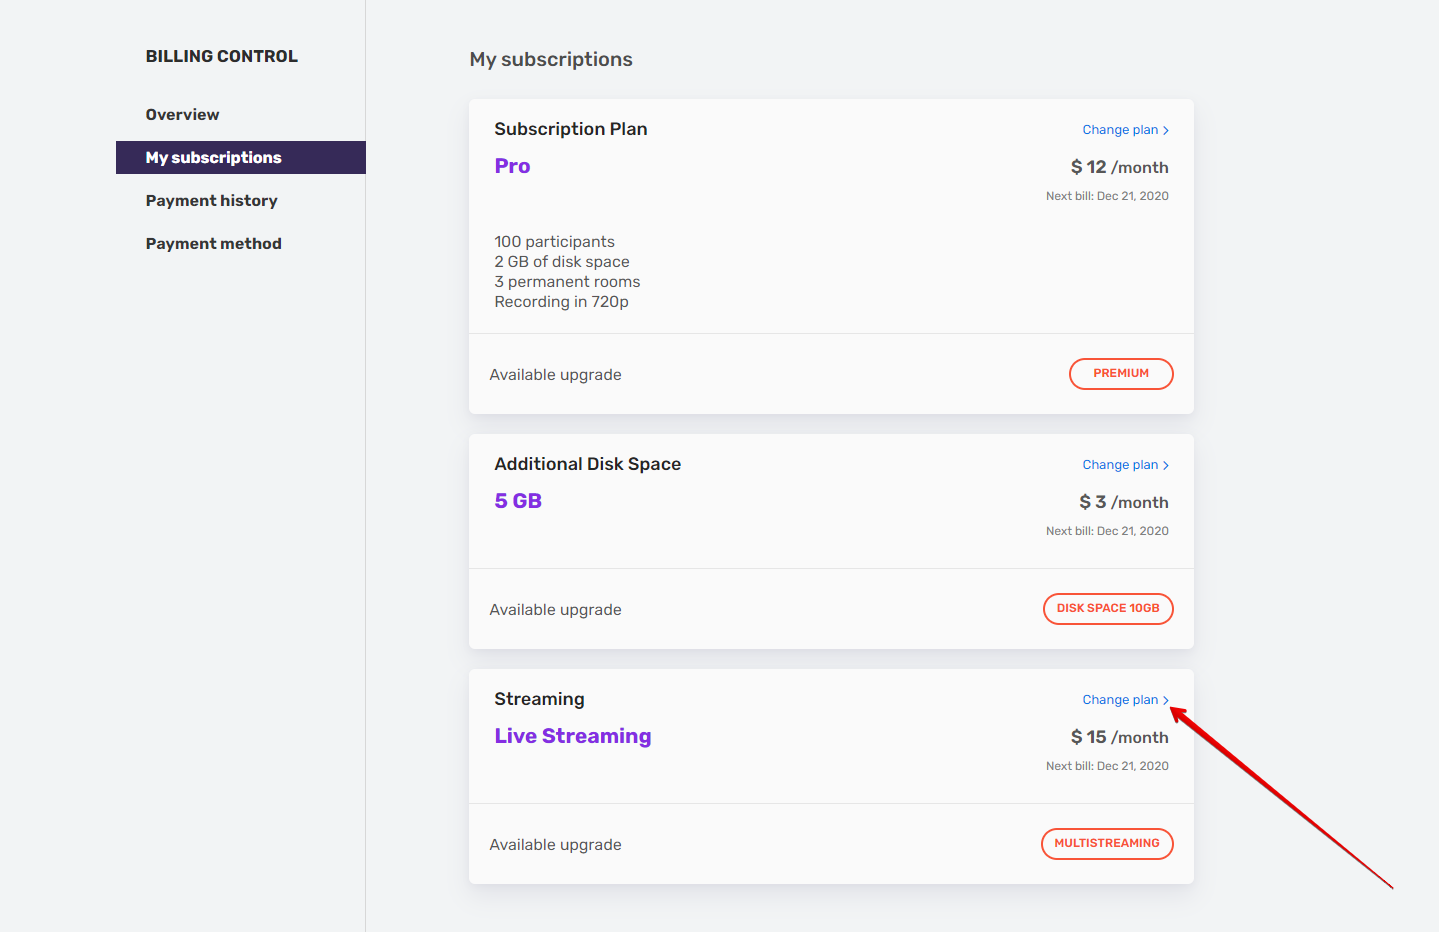Upgrade to DISK SPACE 10GB

(1108, 609)
